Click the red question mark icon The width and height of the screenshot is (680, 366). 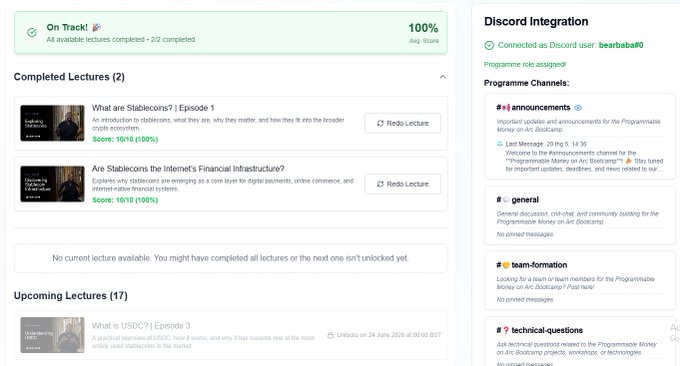point(506,330)
